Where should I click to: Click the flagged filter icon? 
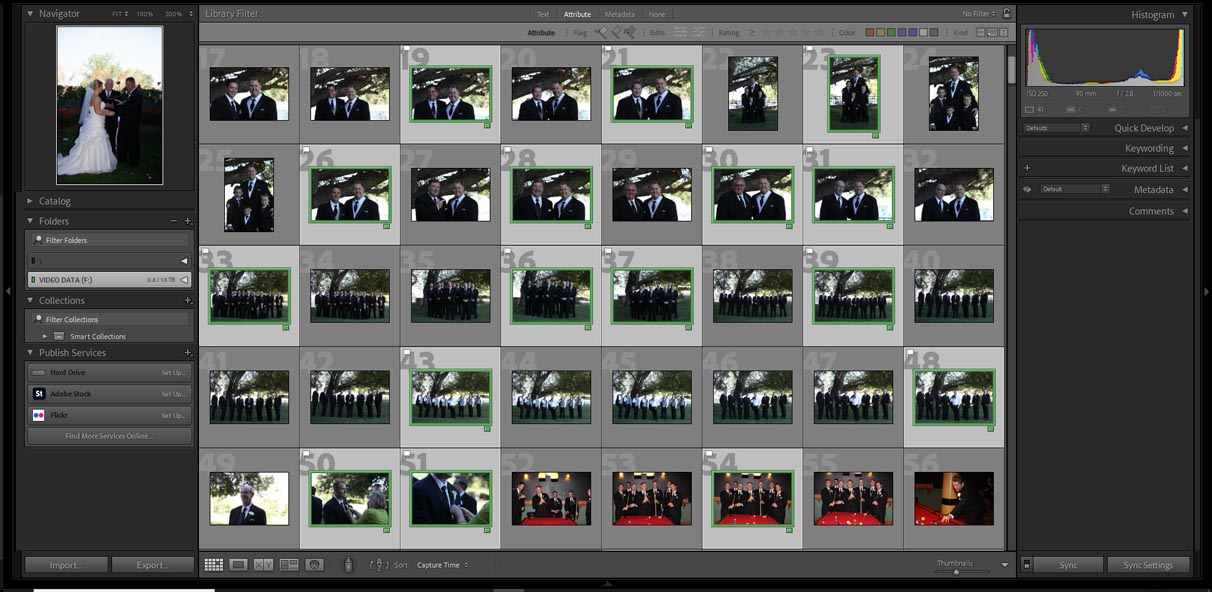(600, 31)
